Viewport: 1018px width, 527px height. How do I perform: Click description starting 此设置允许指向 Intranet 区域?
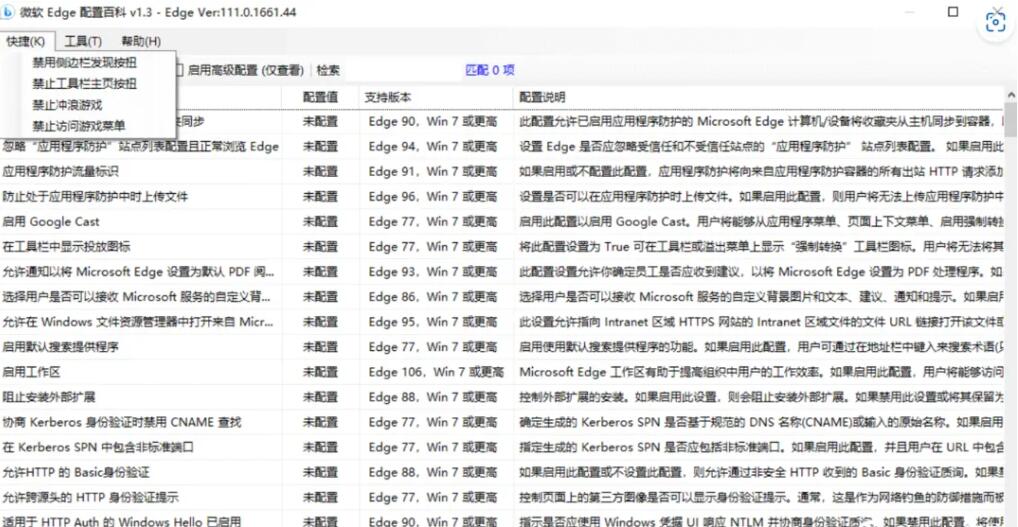[762, 322]
